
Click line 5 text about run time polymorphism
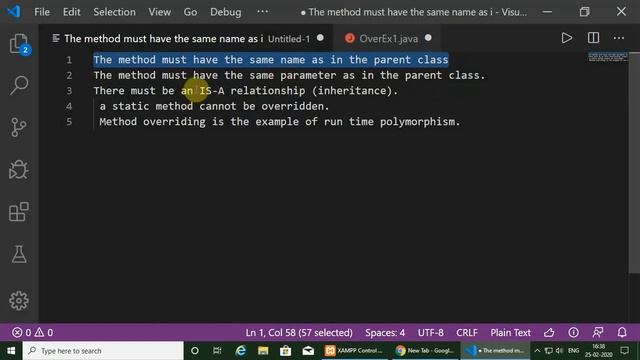(280, 122)
